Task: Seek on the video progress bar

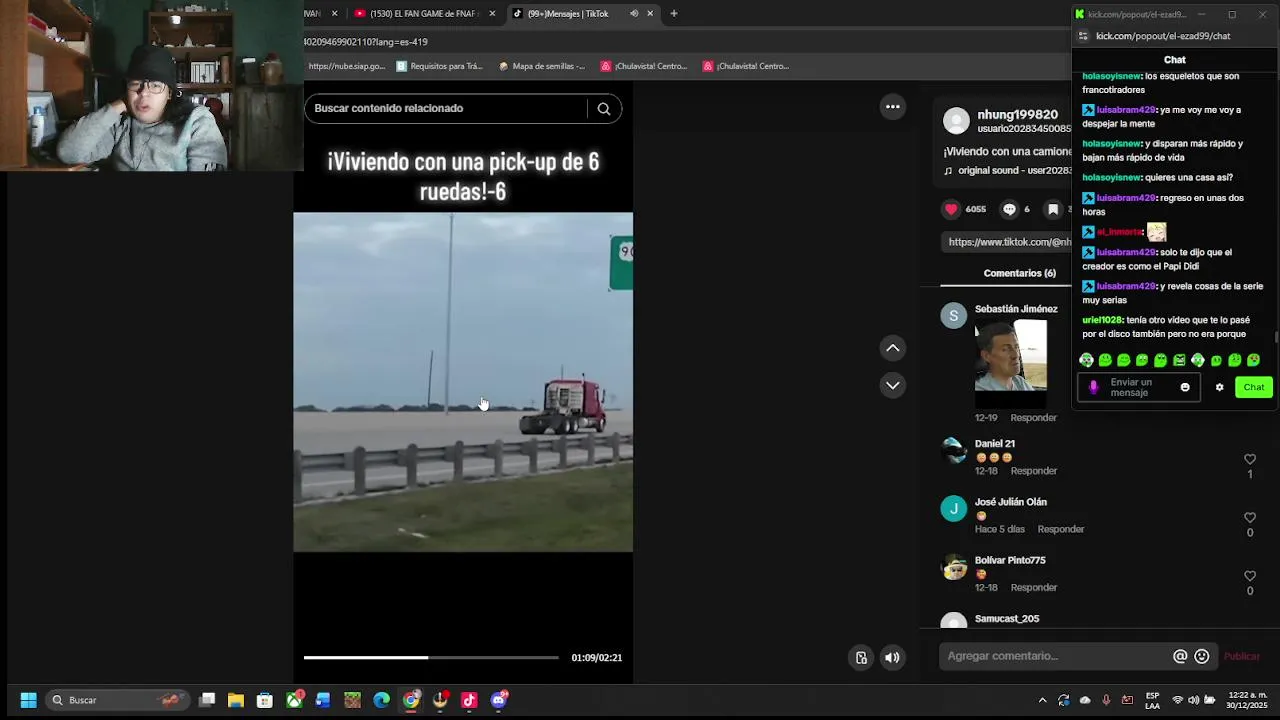Action: (431, 657)
